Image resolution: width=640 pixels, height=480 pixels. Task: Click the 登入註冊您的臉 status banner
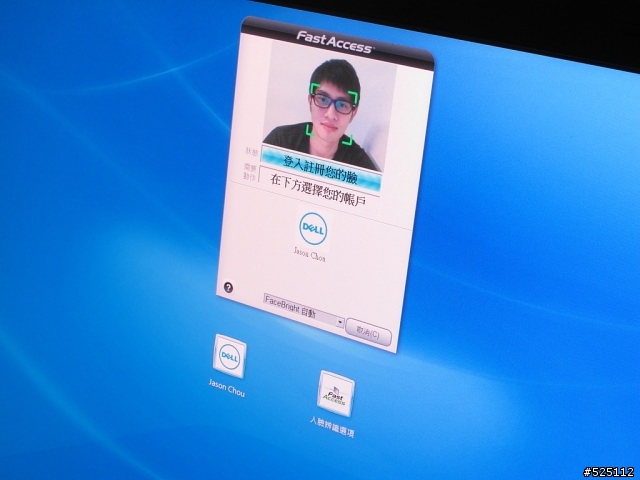[321, 168]
